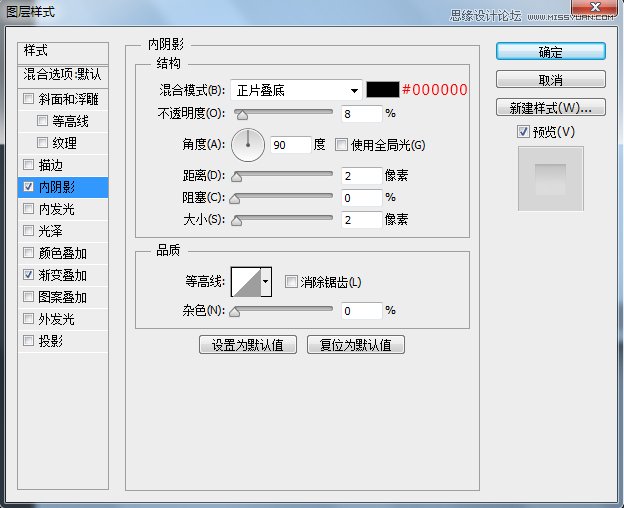Click the 角度 value field showing 90
This screenshot has width=624, height=508.
point(291,145)
